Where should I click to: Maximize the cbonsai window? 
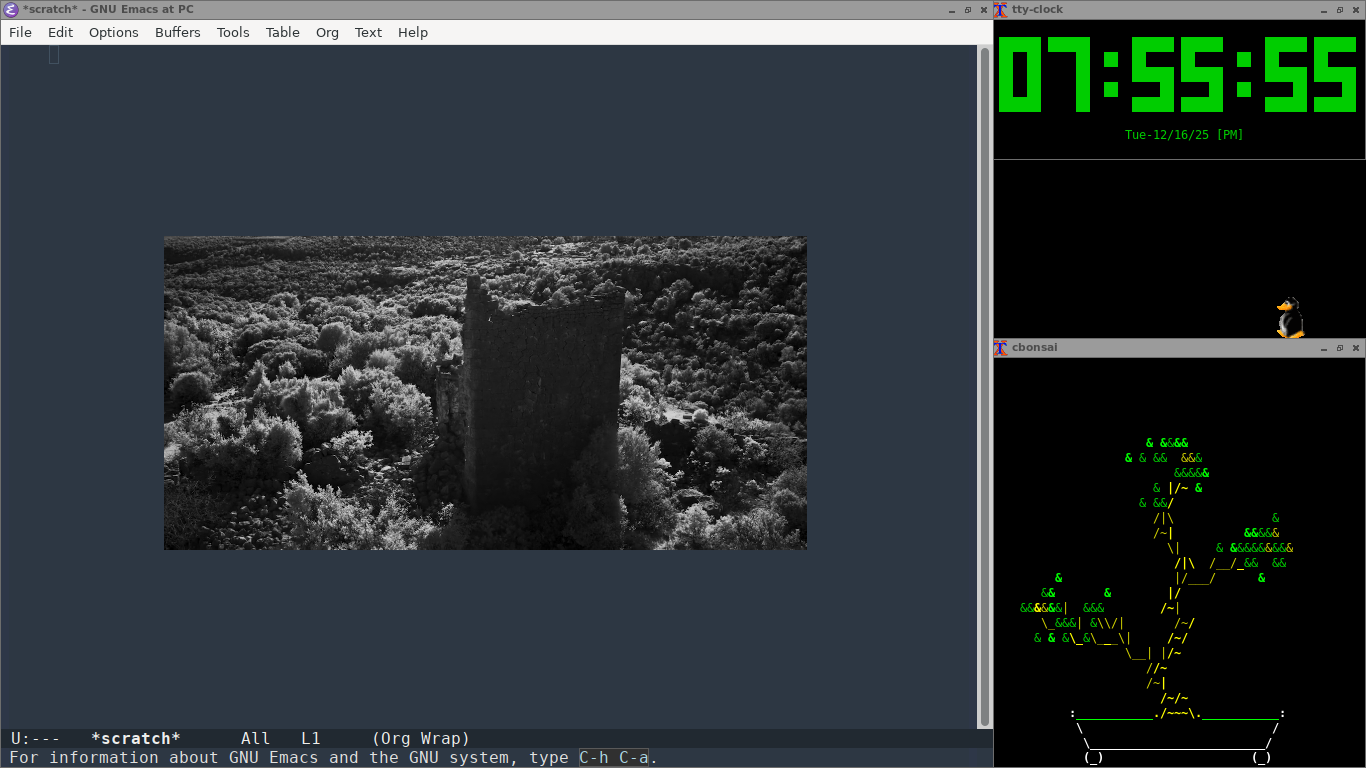coord(1340,348)
